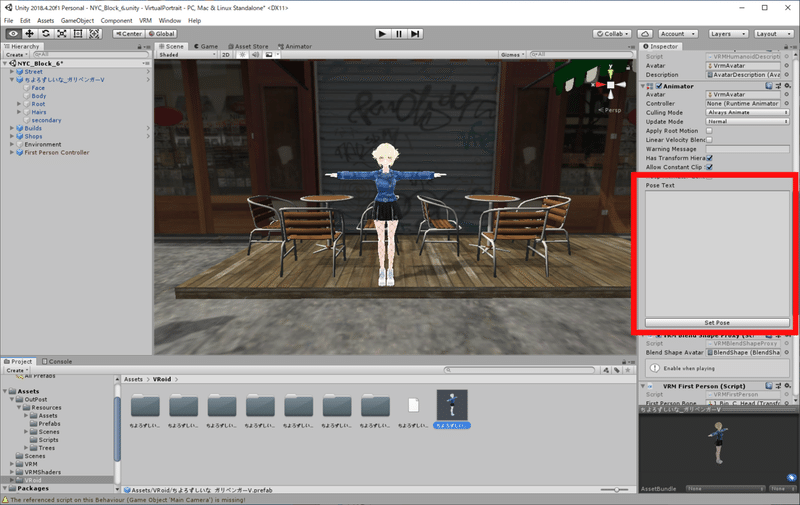Screen dimensions: 800x505
Task: Select First Person Controller in Hierarchy
Action: pyautogui.click(x=57, y=153)
